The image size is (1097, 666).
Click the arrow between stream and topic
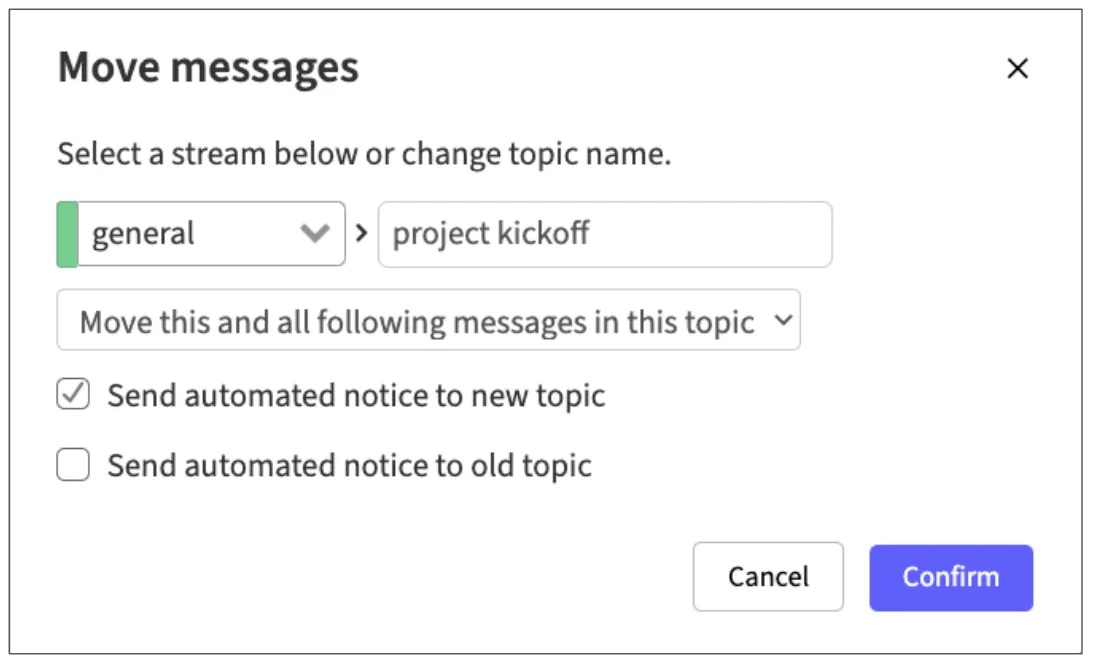[x=362, y=234]
